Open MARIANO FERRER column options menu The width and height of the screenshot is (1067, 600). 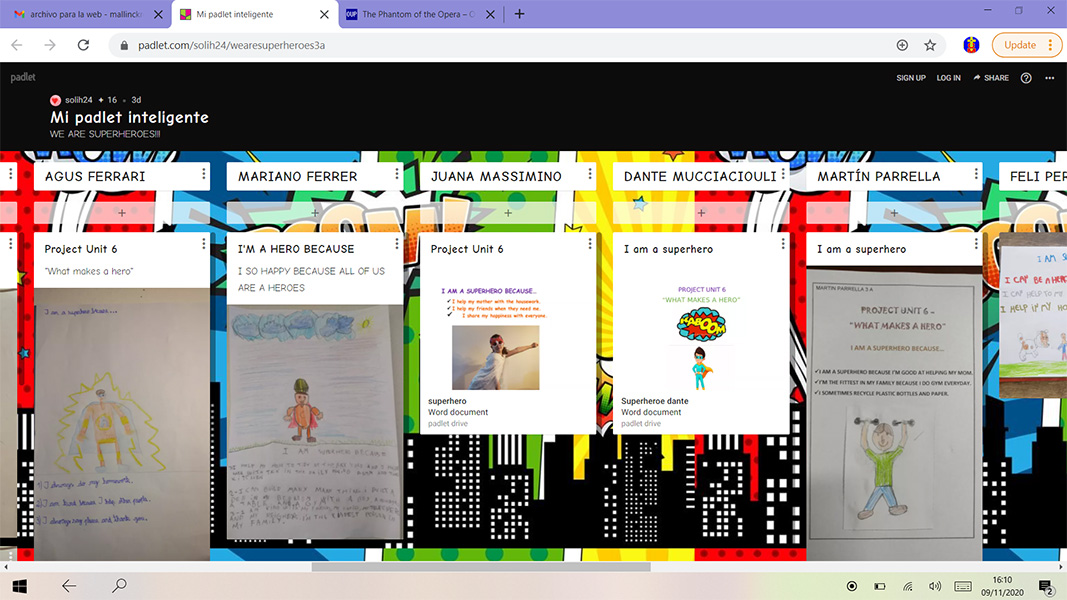coord(397,174)
